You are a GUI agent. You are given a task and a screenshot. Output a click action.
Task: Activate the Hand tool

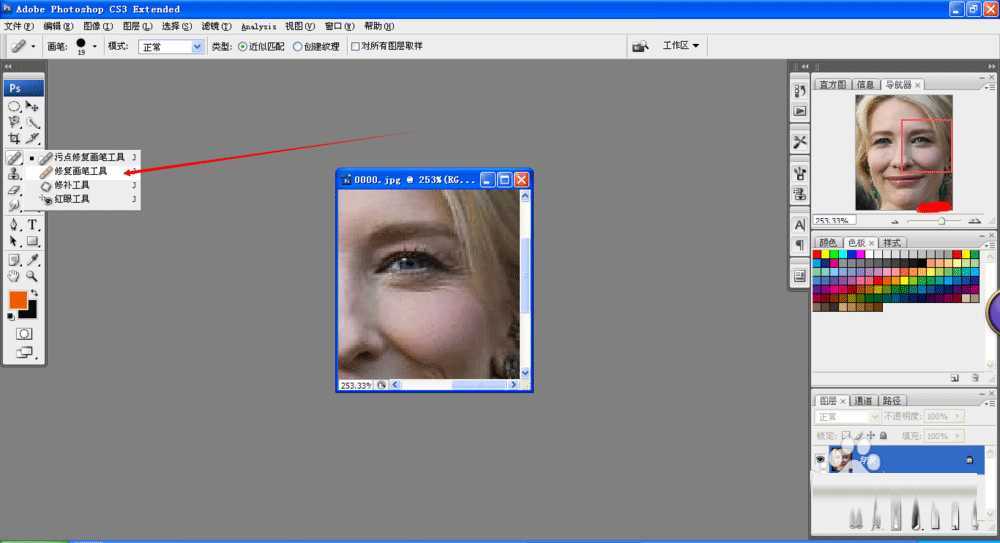click(x=15, y=275)
